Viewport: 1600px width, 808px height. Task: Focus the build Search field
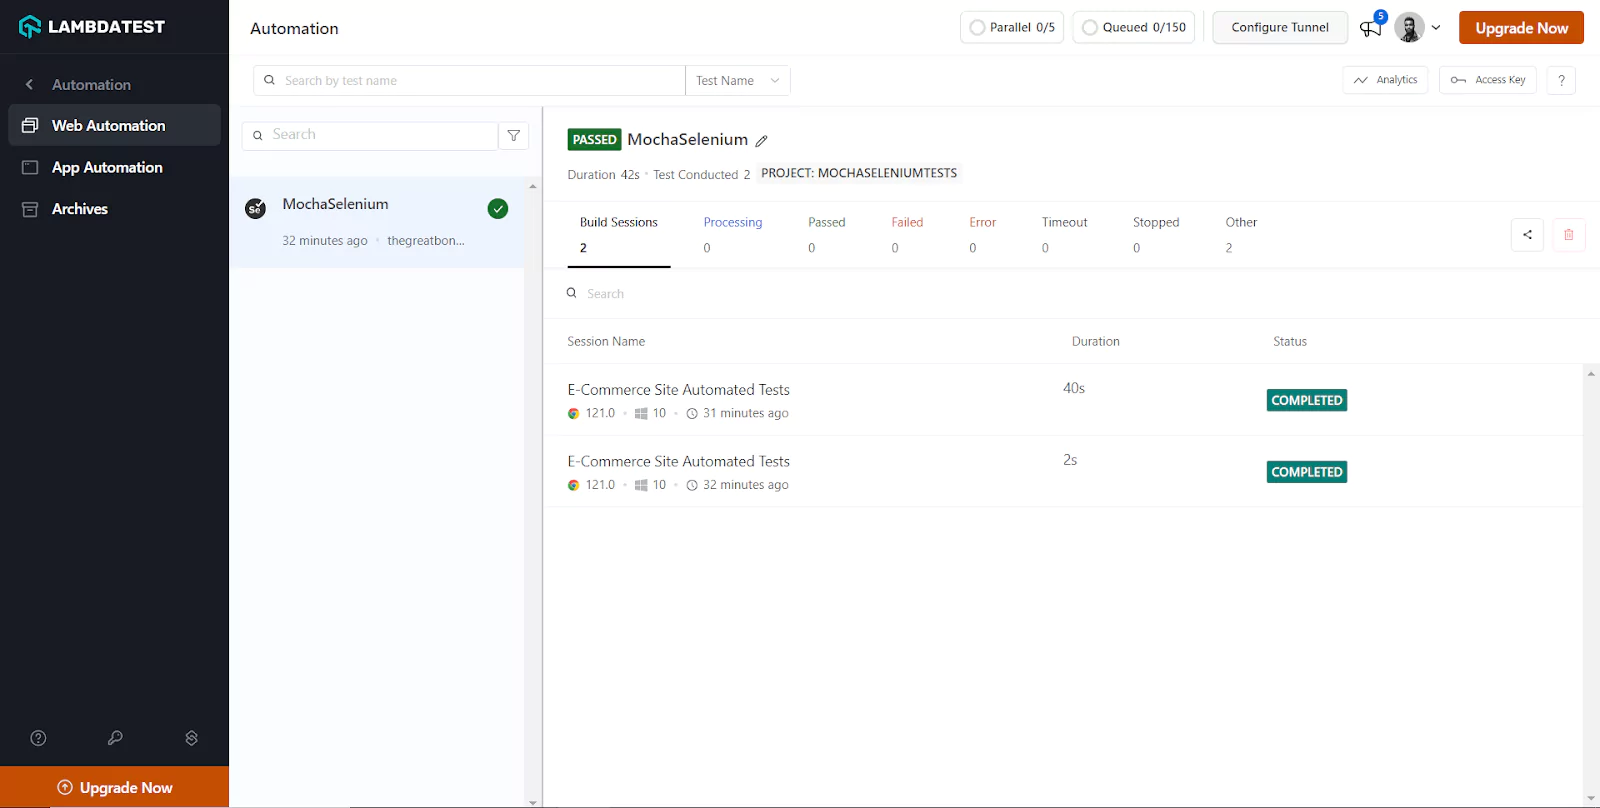370,135
